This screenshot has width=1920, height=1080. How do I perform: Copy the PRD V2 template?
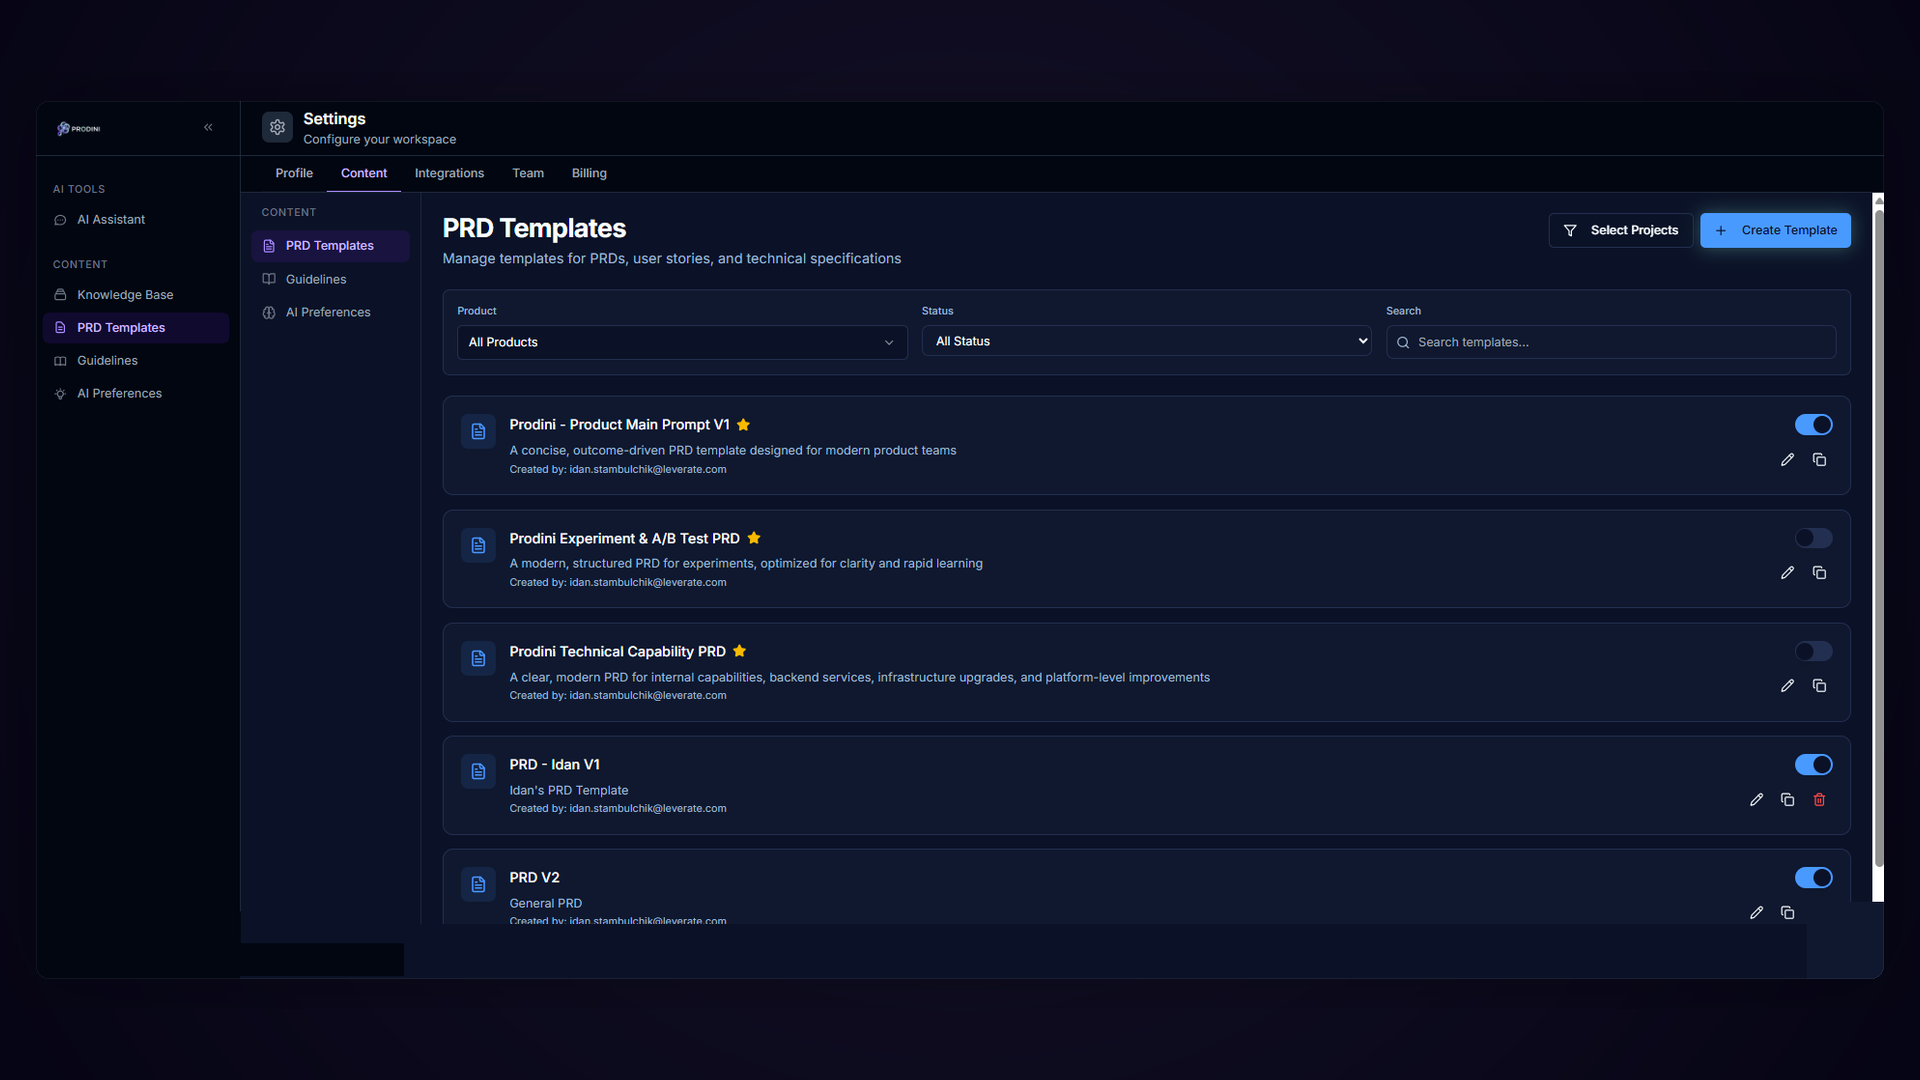pos(1787,913)
